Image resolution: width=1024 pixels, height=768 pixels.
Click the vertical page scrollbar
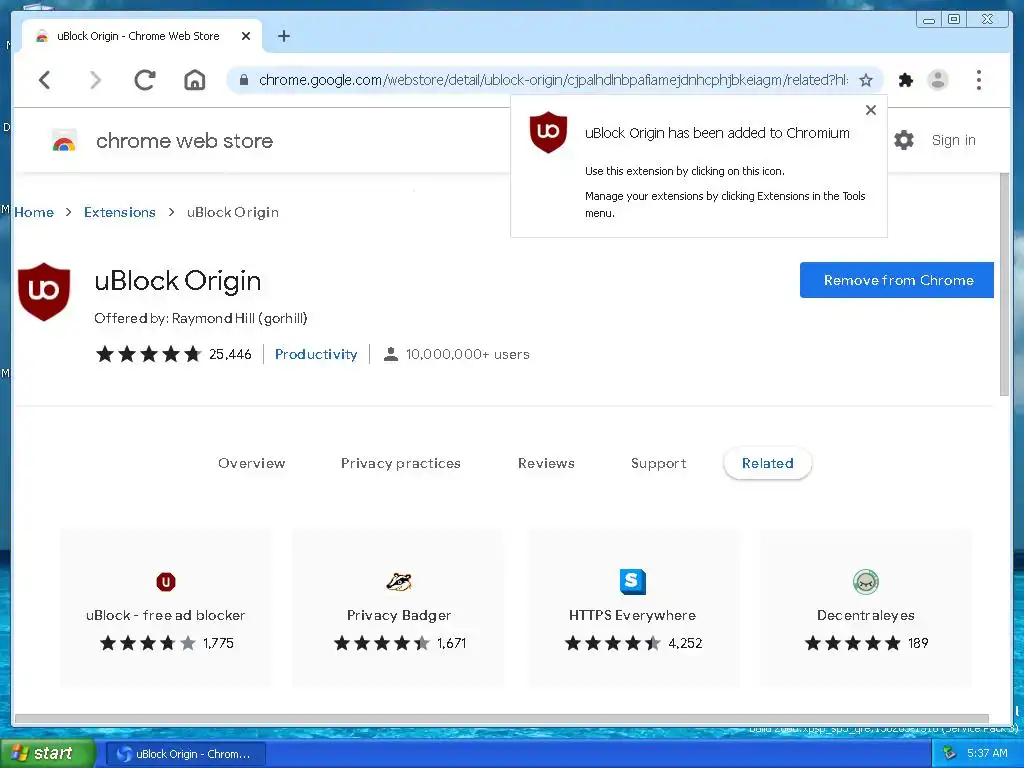tap(1004, 285)
